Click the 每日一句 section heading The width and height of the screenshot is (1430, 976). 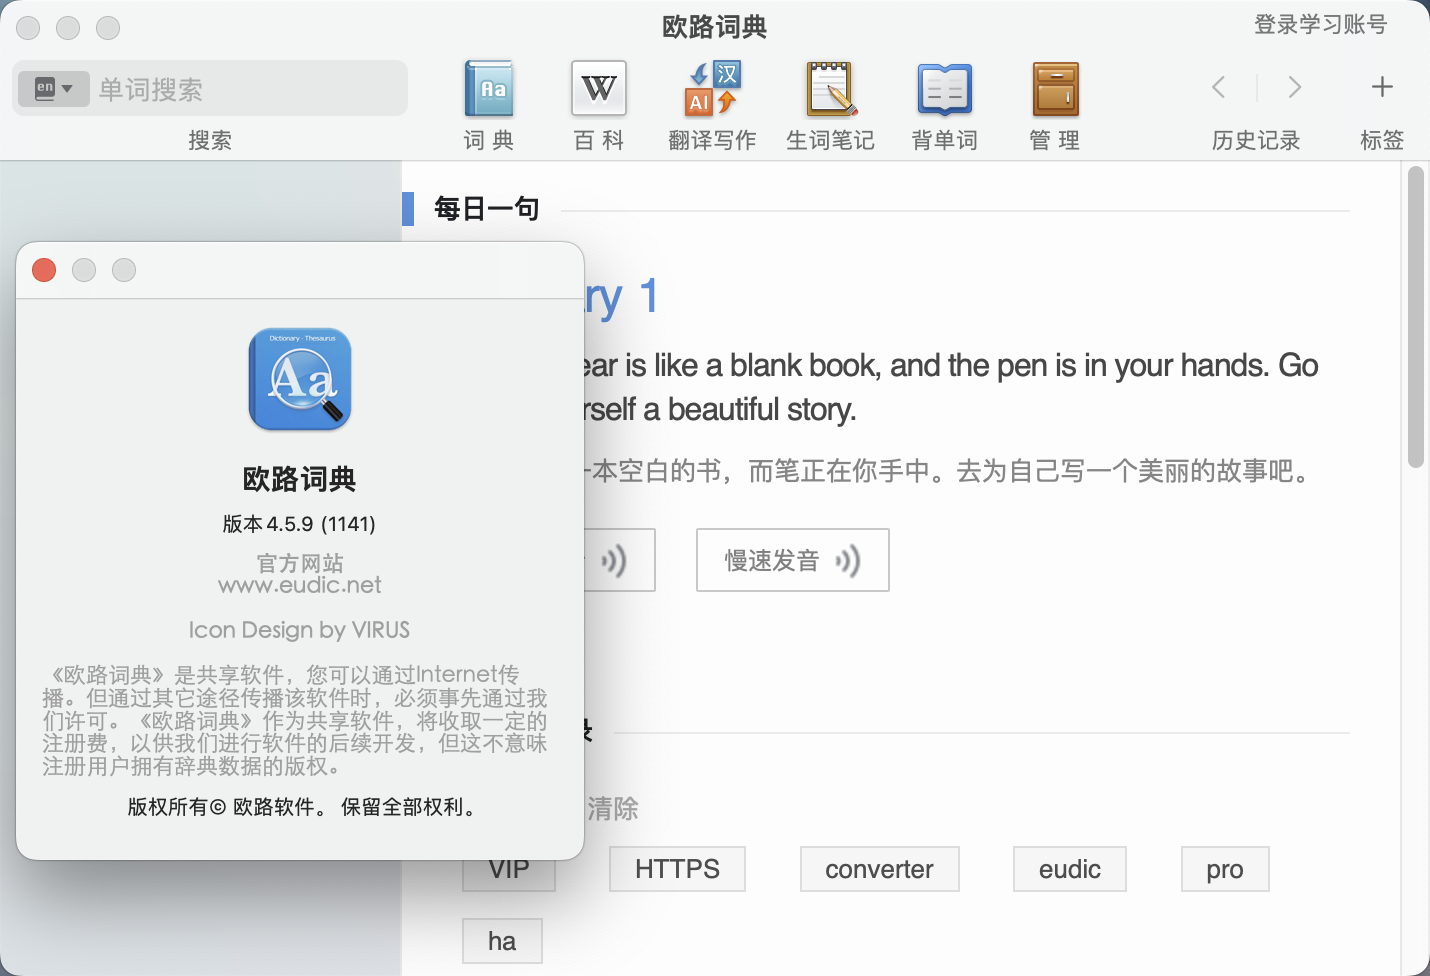coord(486,209)
